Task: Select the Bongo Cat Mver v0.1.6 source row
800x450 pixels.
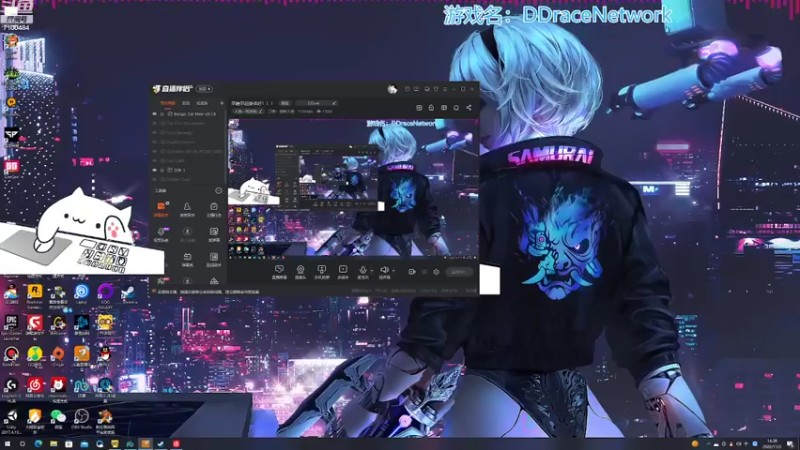Action: click(188, 114)
